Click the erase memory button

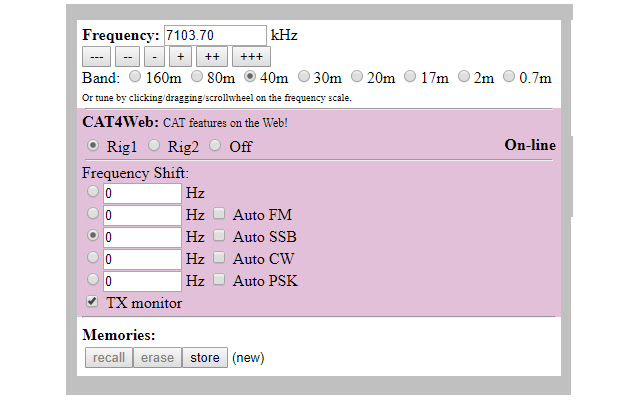[157, 358]
